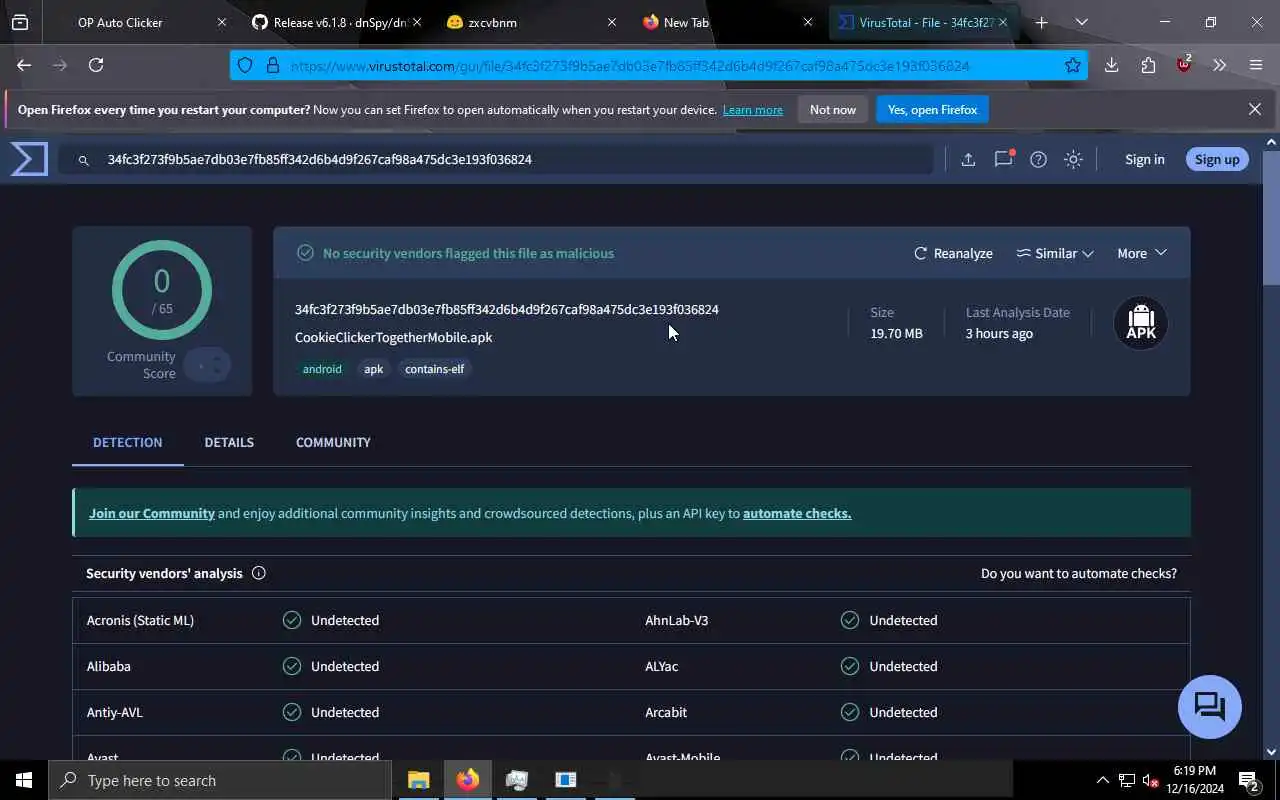Image resolution: width=1280 pixels, height=800 pixels.
Task: Open the chat support bubble
Action: pos(1209,707)
